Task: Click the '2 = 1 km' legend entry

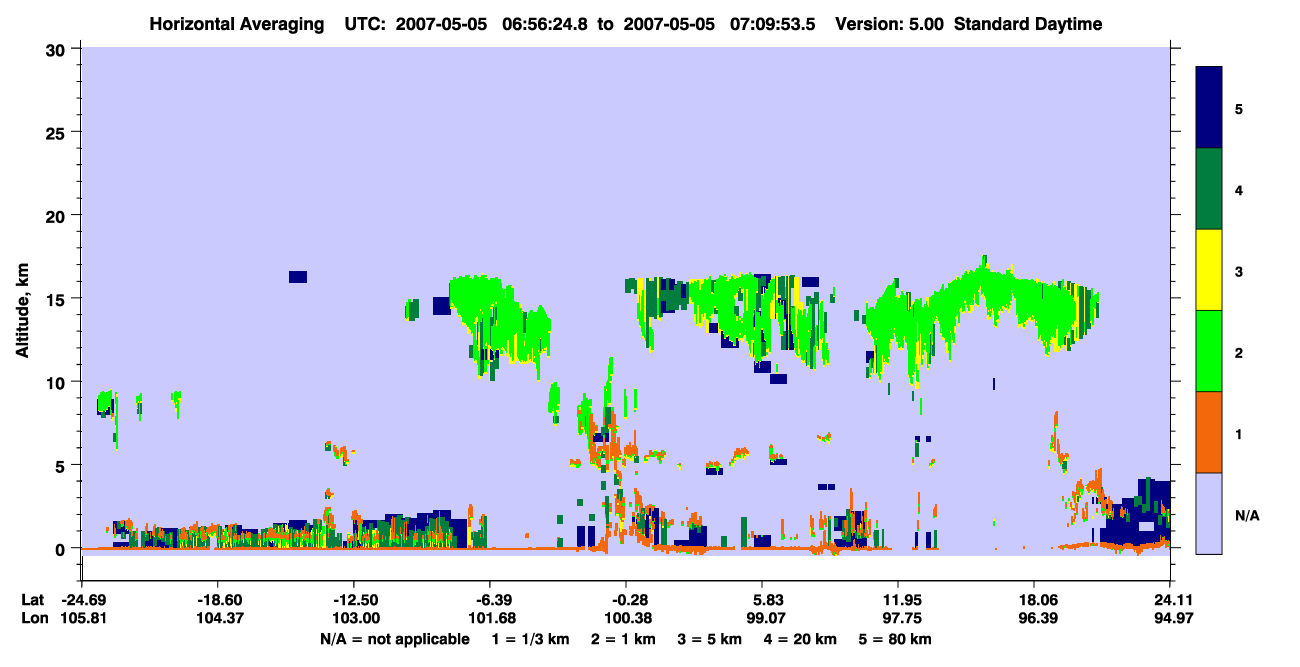Action: [x=622, y=639]
